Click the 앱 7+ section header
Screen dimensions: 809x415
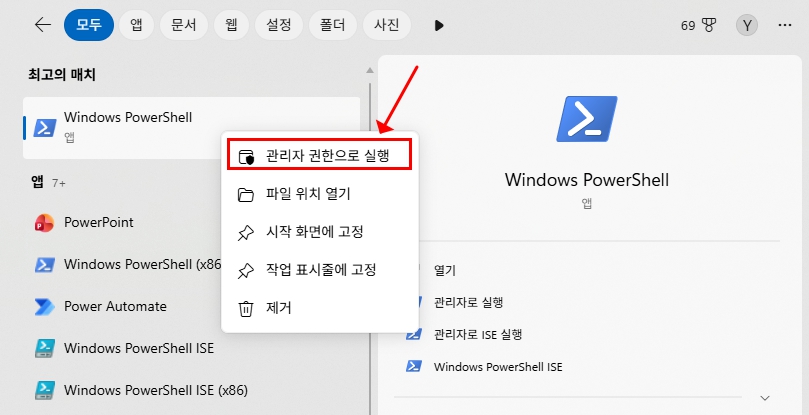pyautogui.click(x=48, y=182)
